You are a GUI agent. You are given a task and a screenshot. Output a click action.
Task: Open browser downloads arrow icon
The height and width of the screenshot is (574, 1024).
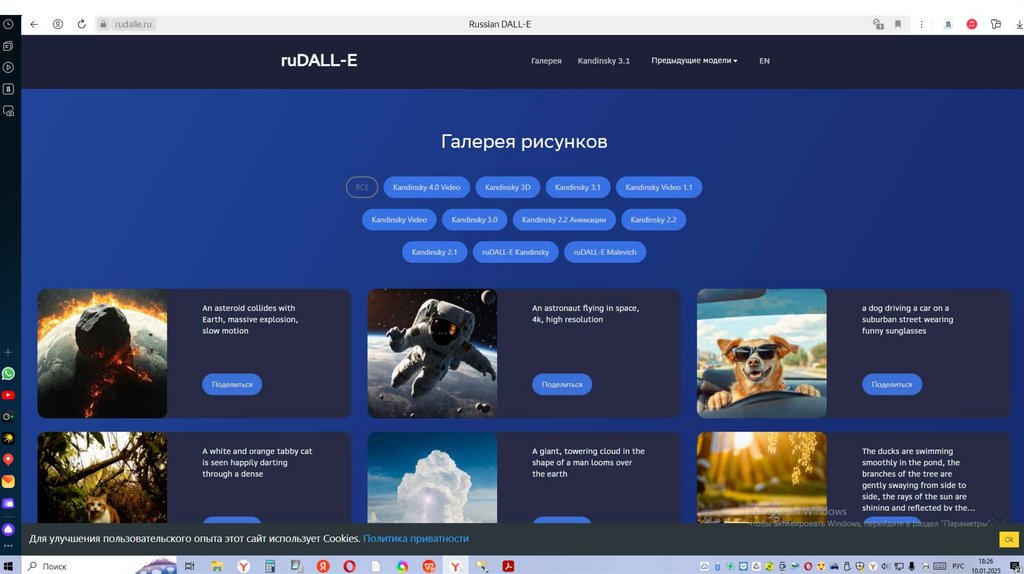(1019, 24)
